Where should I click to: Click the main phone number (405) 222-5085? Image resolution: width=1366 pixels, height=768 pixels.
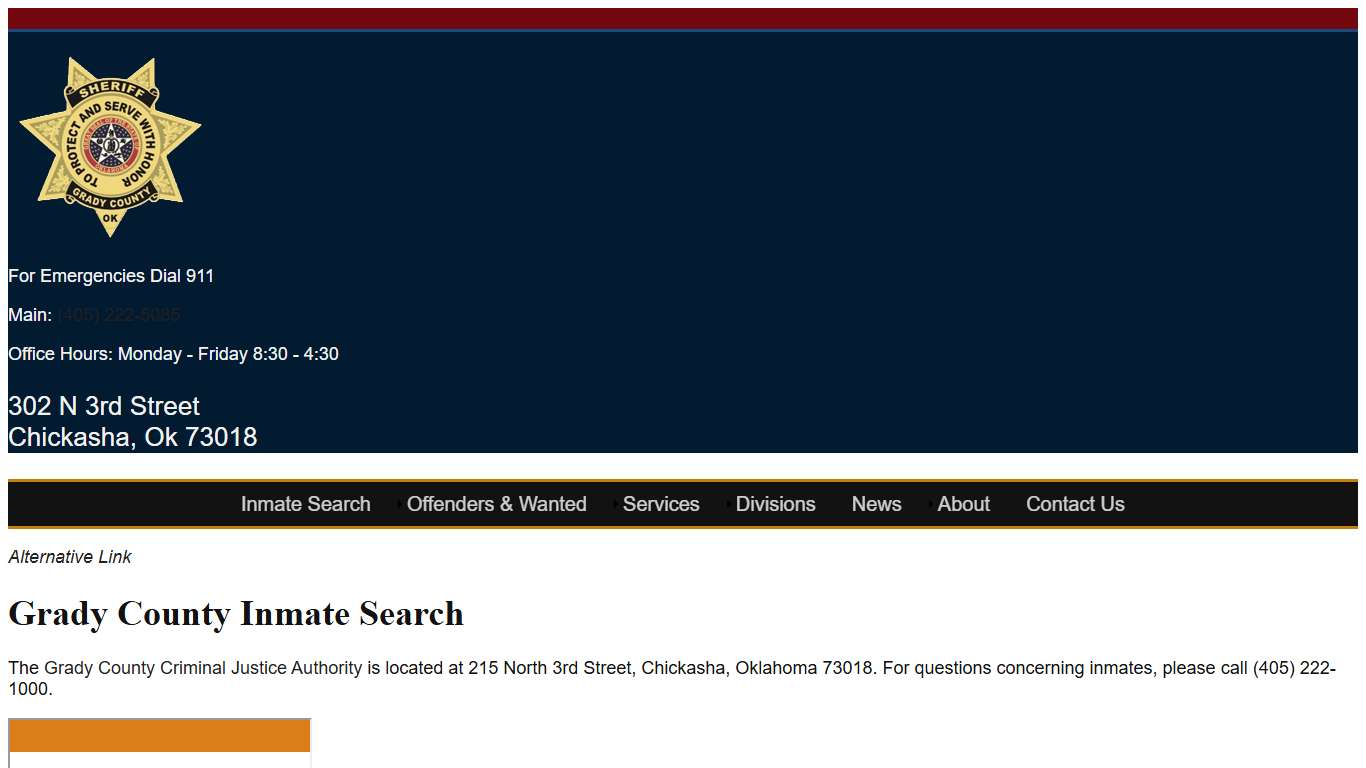click(118, 314)
